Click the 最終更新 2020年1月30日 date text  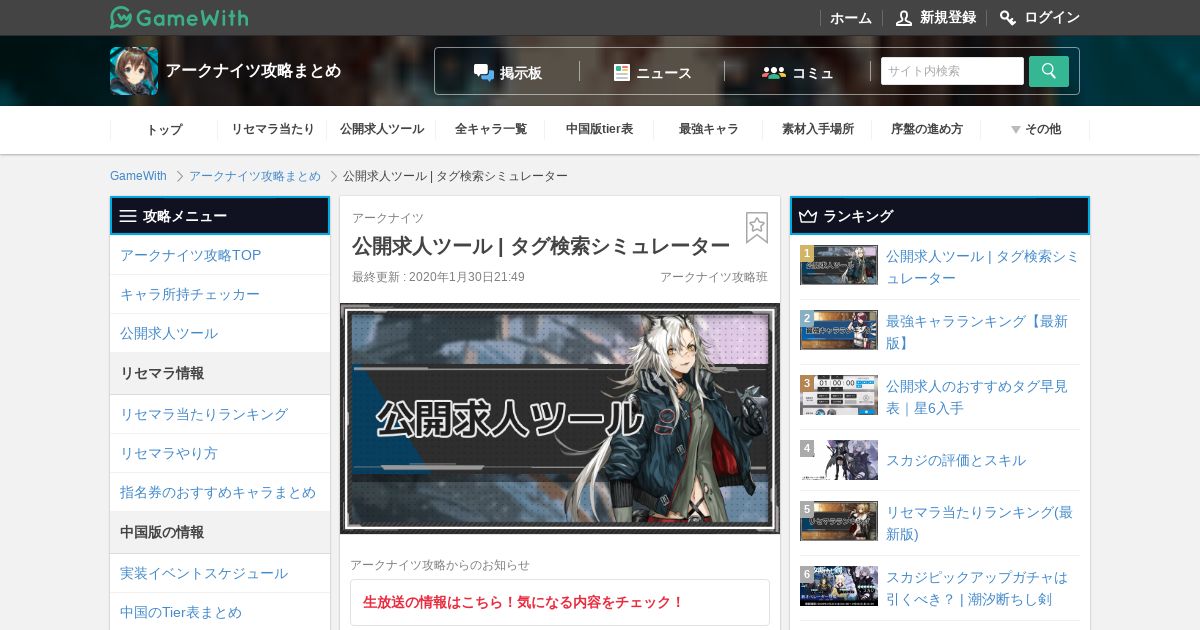coord(438,277)
